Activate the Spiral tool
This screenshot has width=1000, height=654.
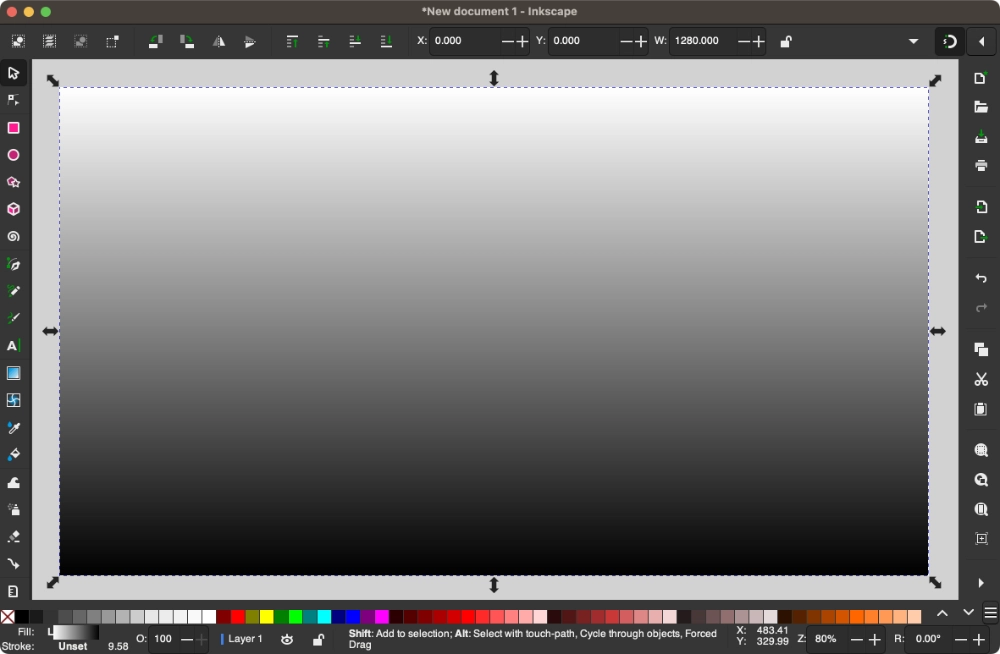[13, 237]
